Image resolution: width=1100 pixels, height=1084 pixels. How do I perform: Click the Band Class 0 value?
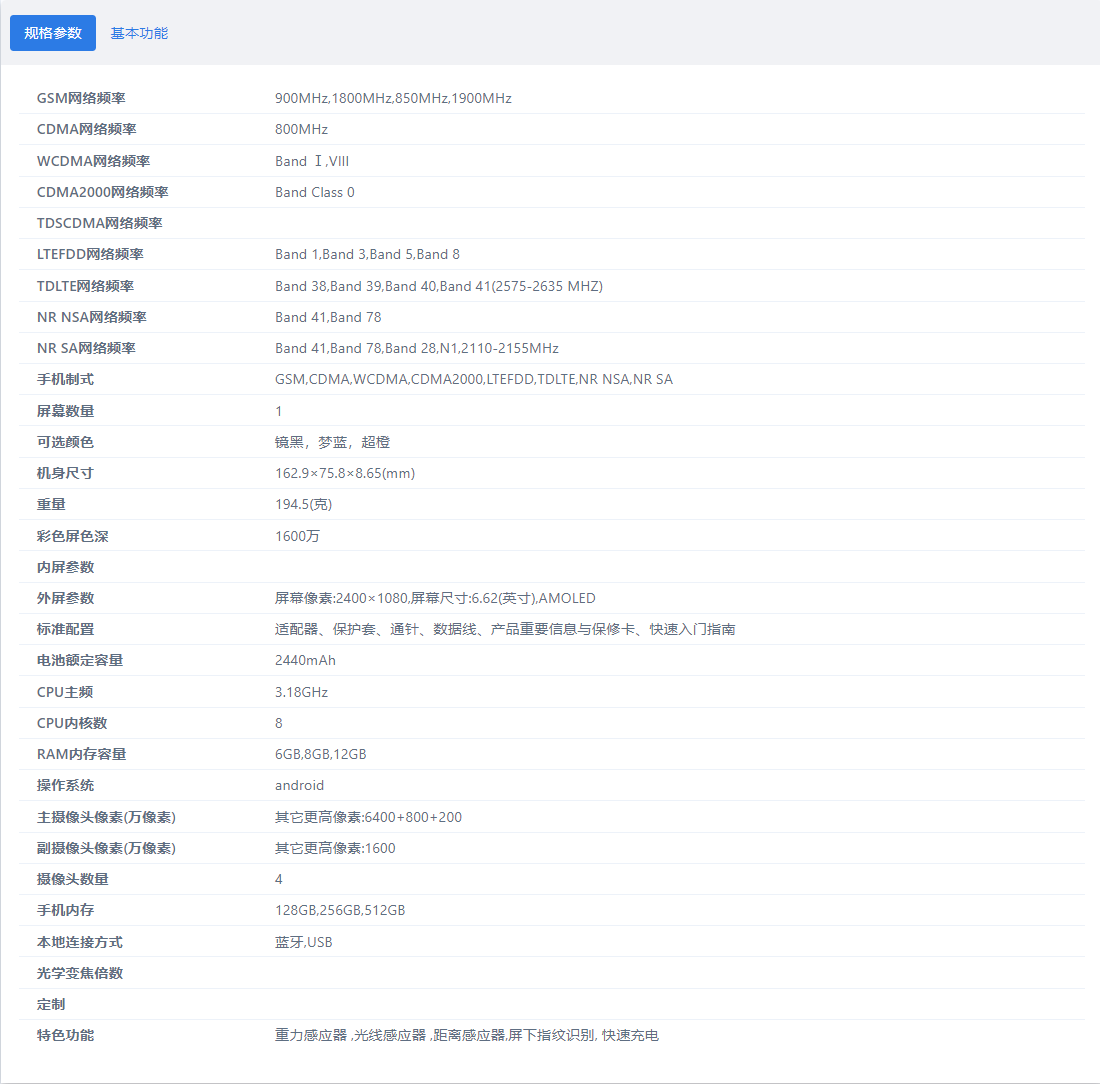(314, 192)
